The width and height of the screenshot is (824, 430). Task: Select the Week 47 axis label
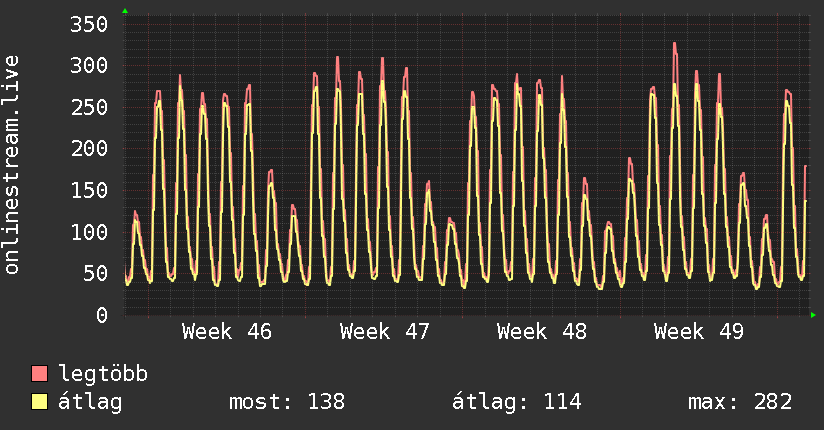384,332
